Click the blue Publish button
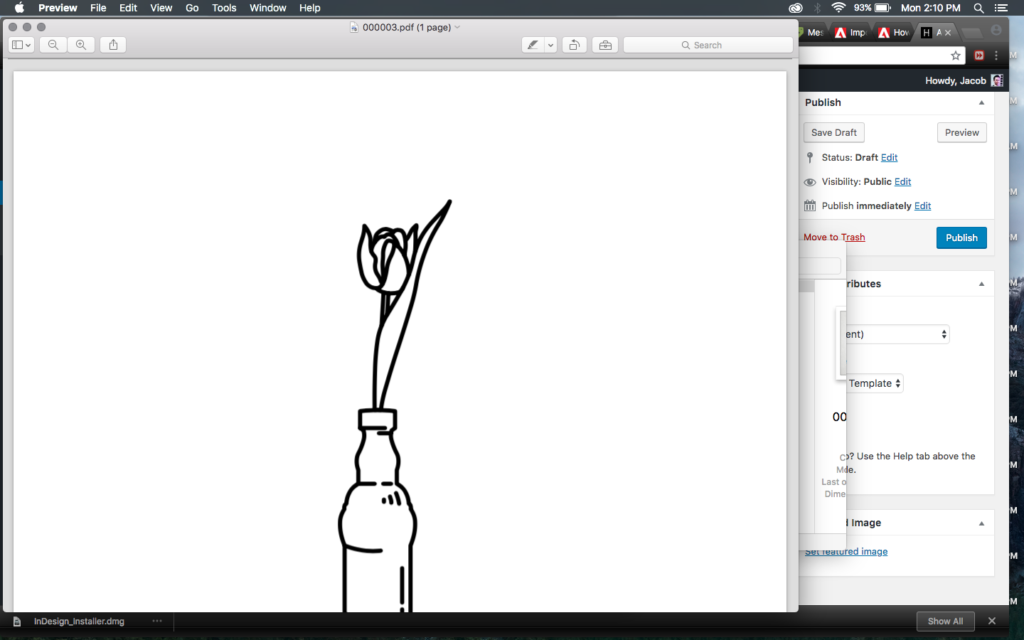 (x=961, y=238)
